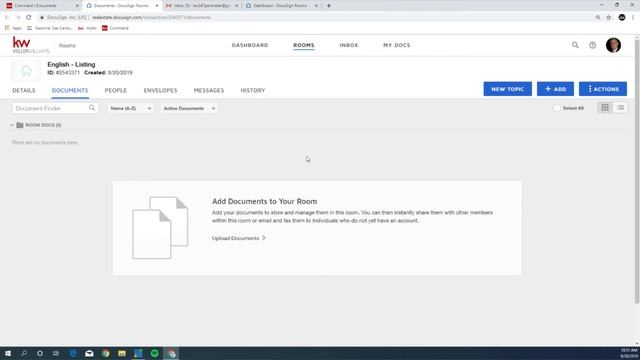Open the Actions button menu

(x=603, y=89)
